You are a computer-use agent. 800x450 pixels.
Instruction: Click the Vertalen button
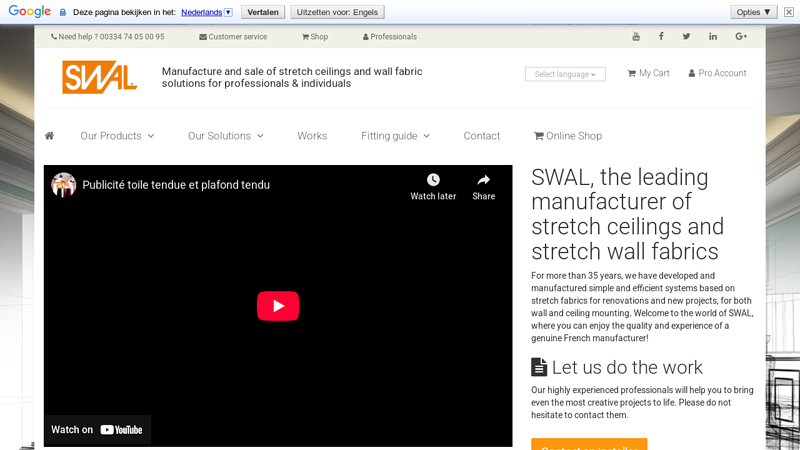click(263, 12)
